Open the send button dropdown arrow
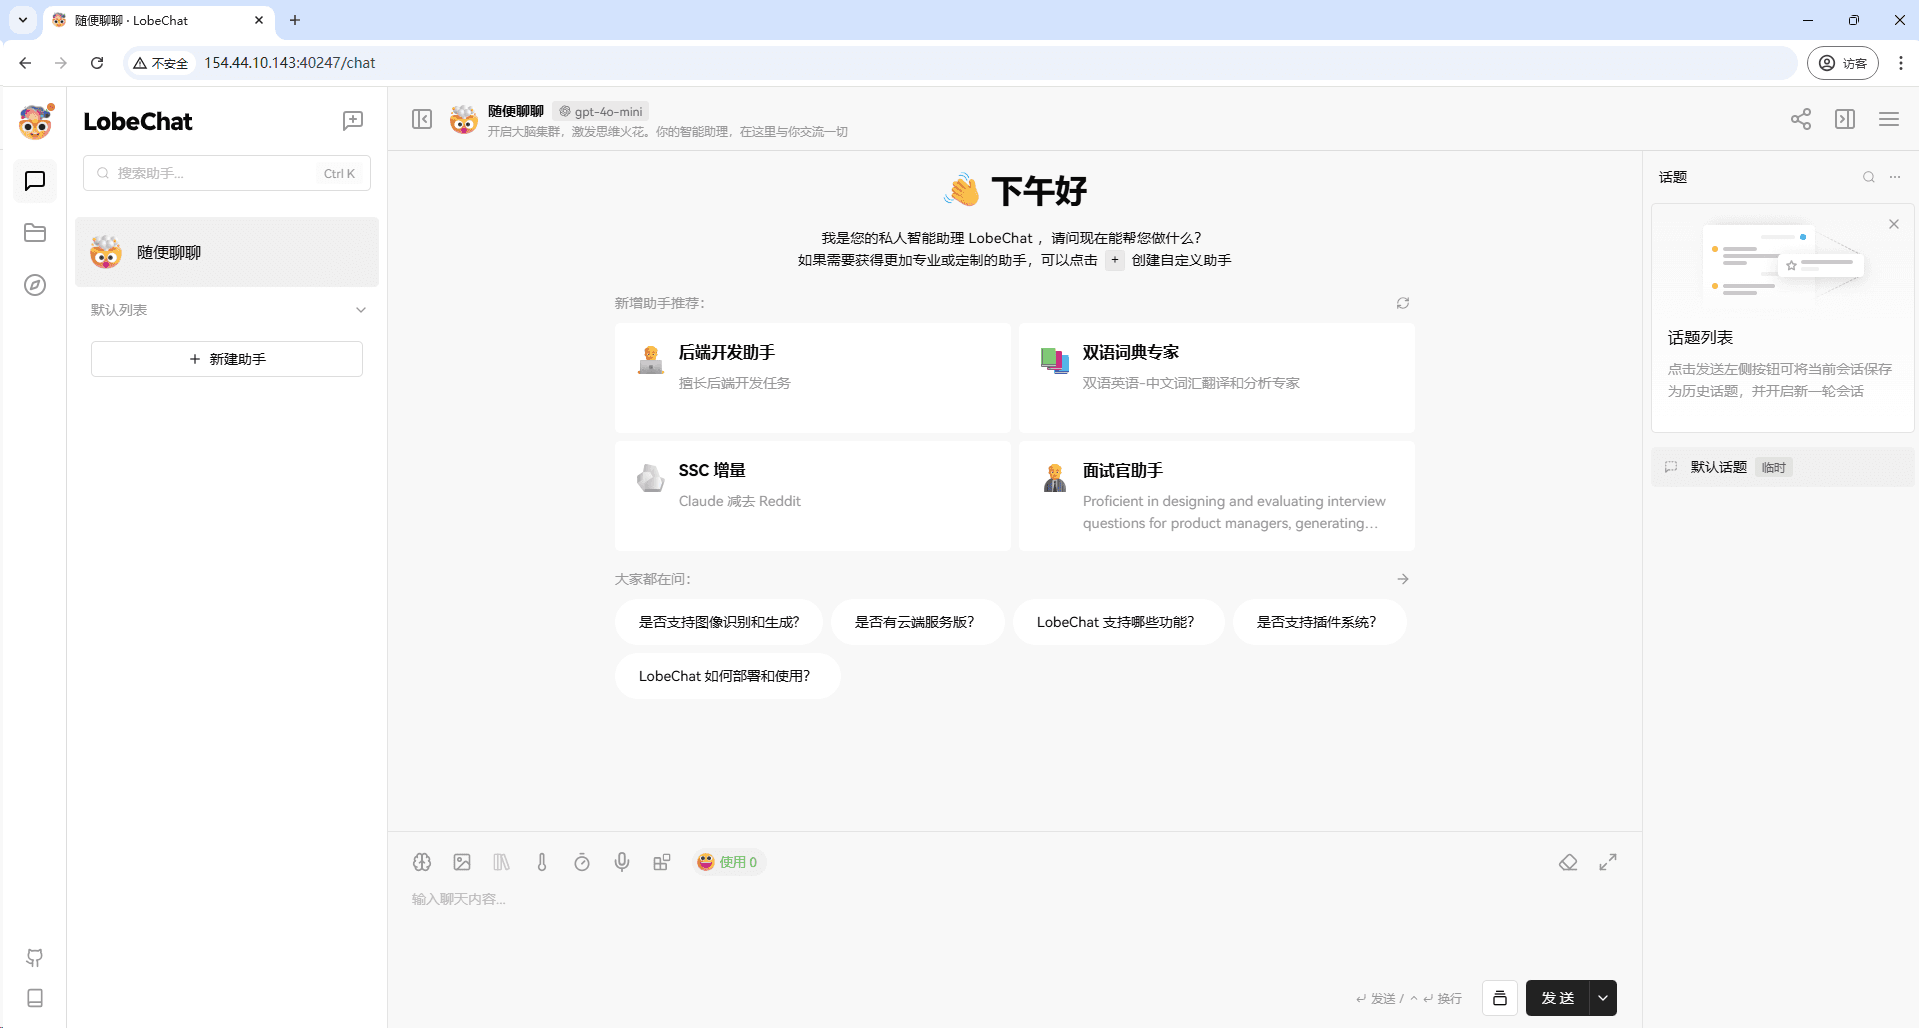Screen dimensions: 1919x1028 pos(1603,998)
